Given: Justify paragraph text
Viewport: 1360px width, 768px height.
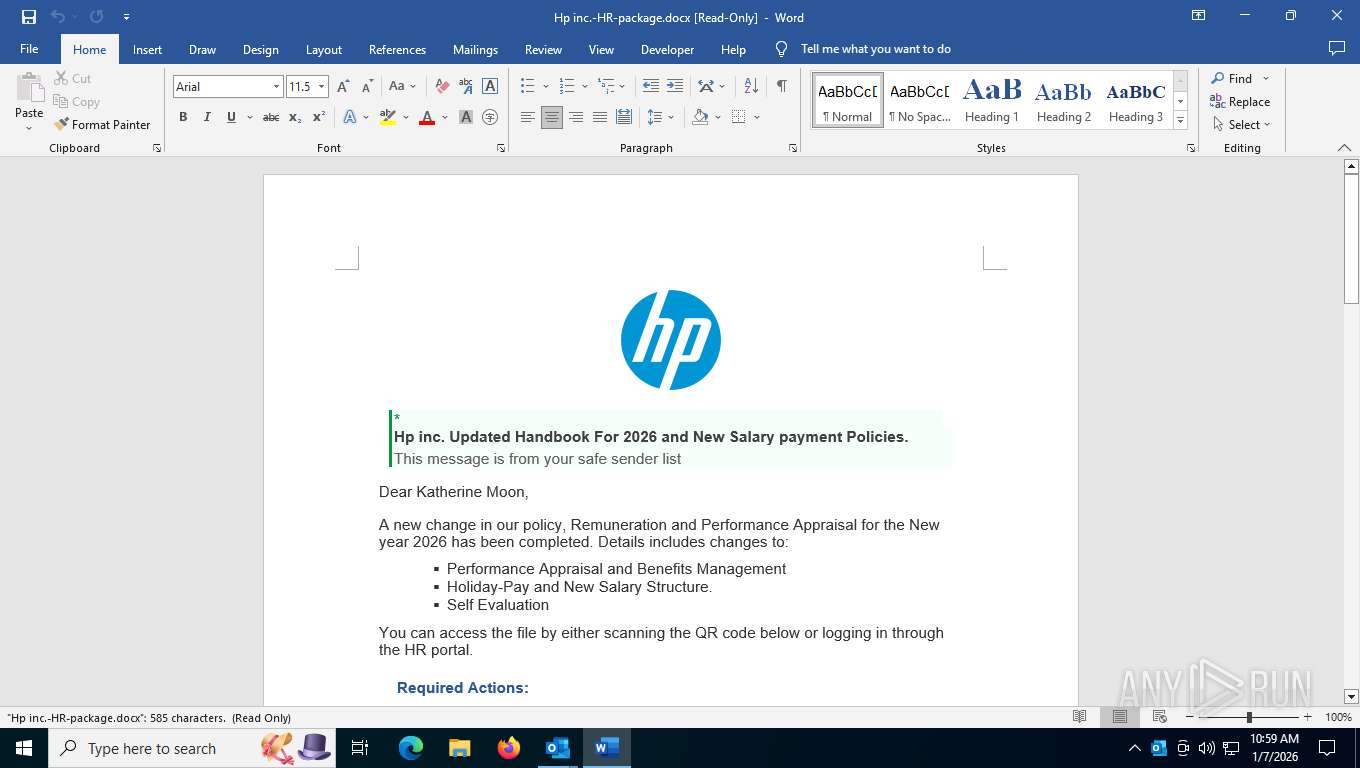Looking at the screenshot, I should [x=600, y=117].
